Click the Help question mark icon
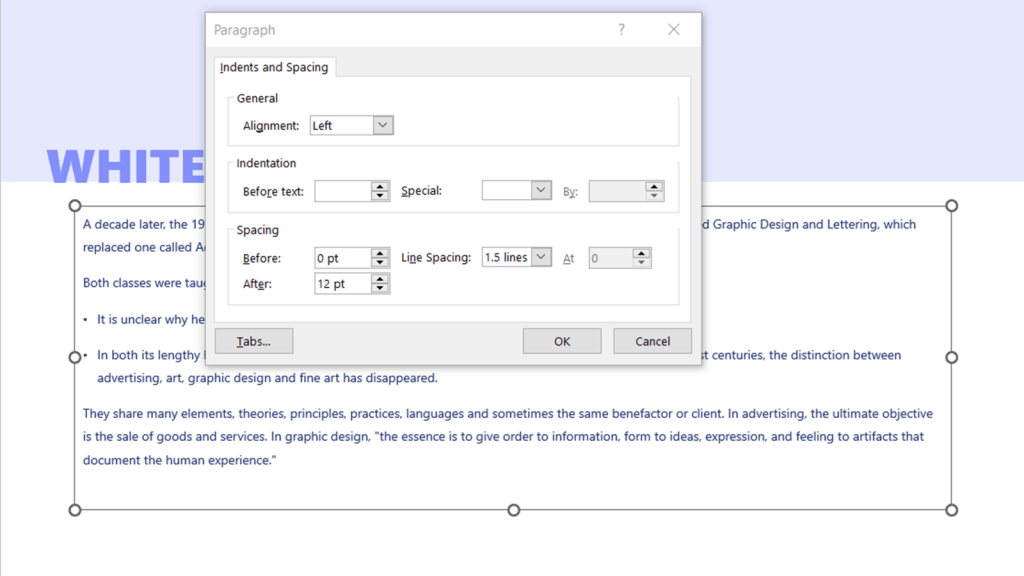 point(621,30)
